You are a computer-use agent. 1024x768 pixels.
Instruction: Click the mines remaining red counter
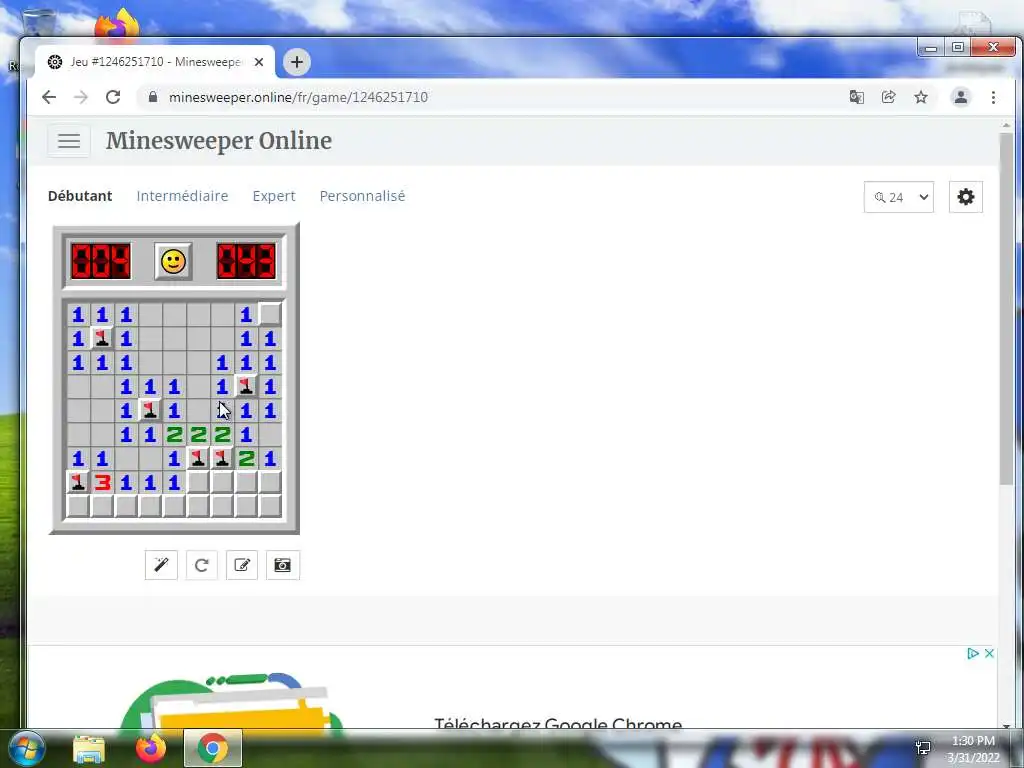point(101,261)
